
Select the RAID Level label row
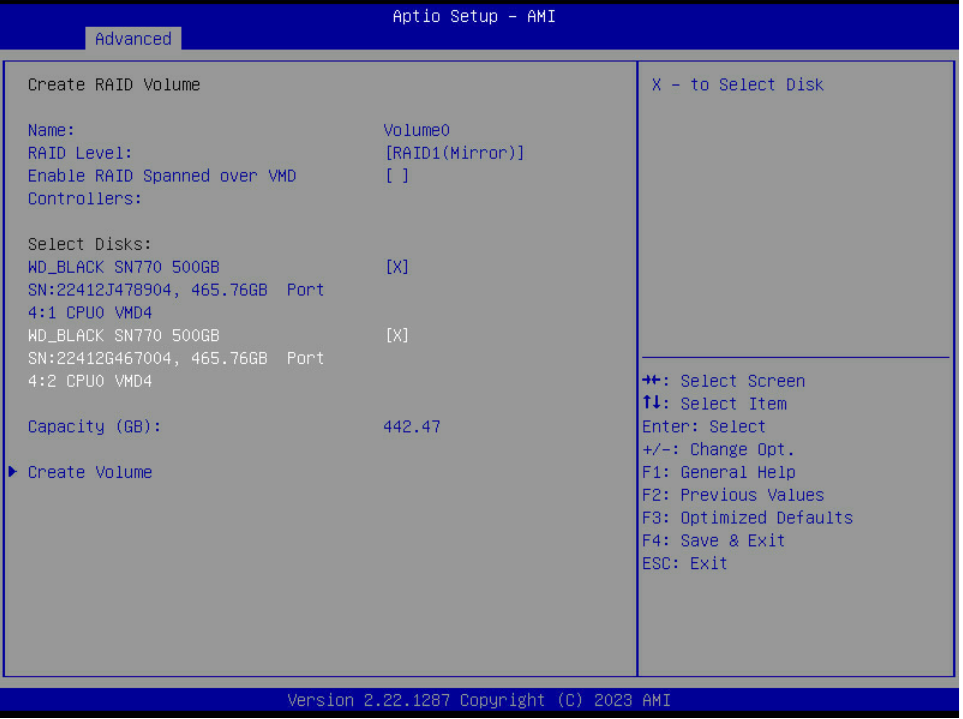(x=80, y=153)
